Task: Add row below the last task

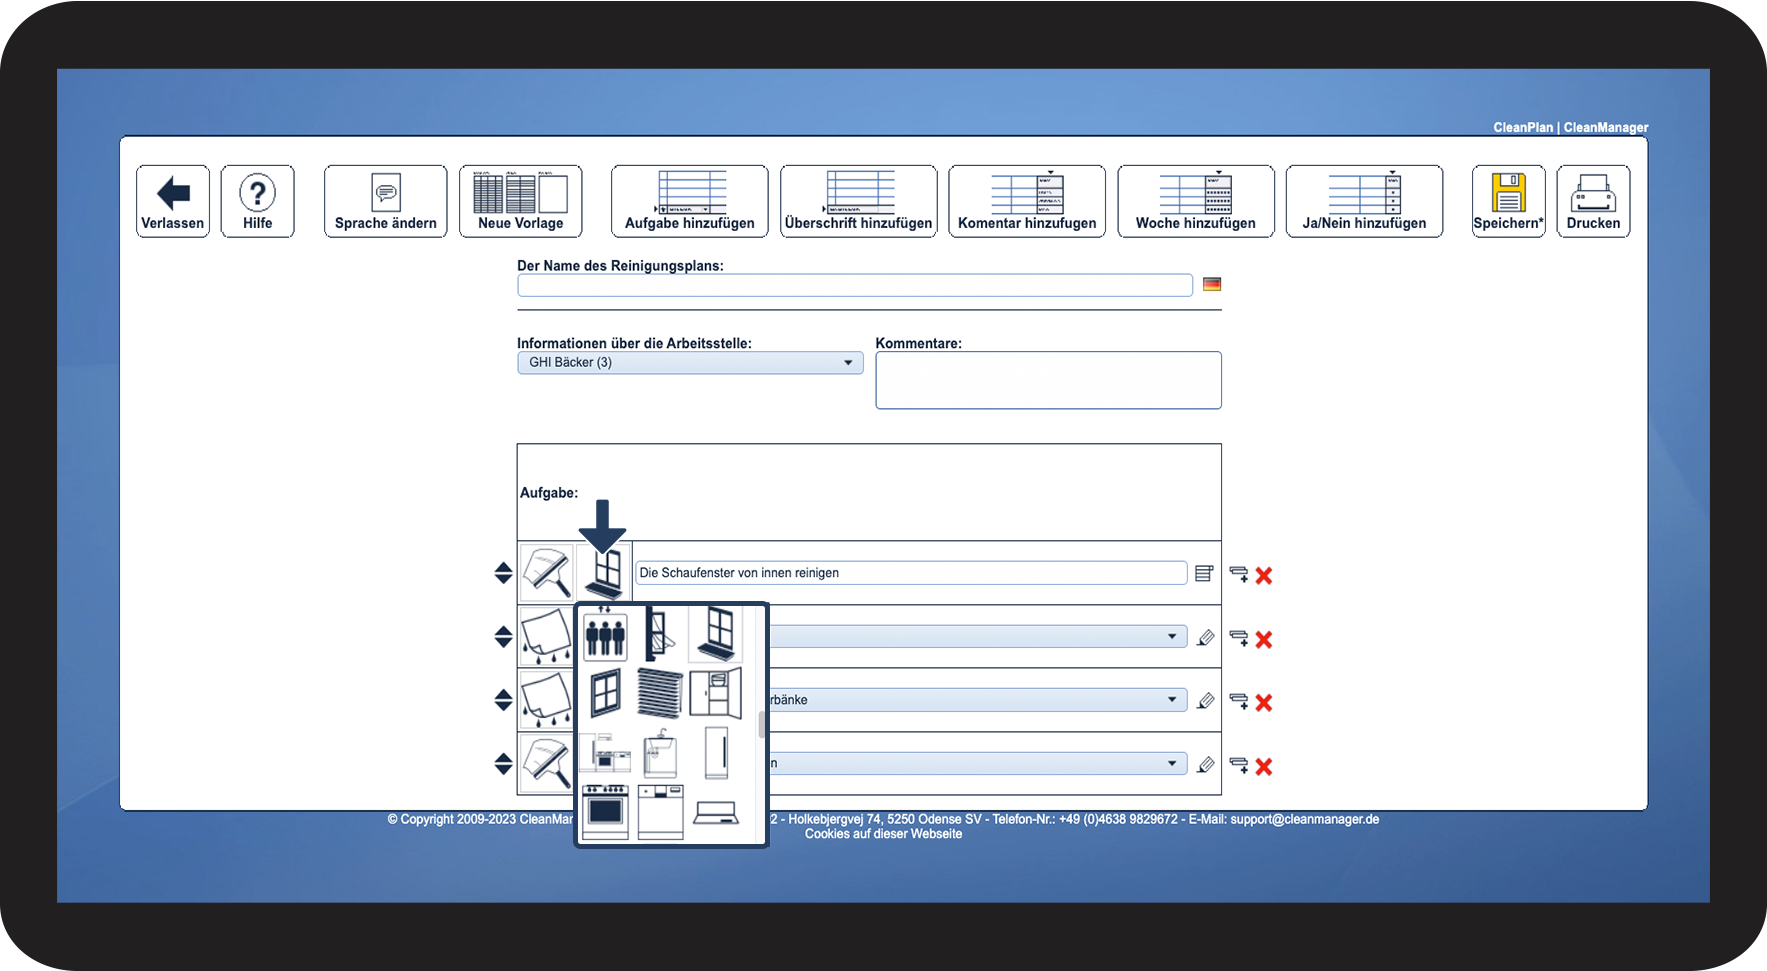Action: tap(1238, 765)
